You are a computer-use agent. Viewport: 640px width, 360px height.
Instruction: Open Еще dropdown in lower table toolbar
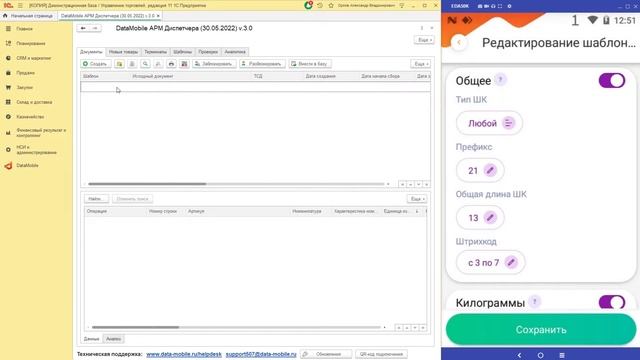(x=417, y=199)
